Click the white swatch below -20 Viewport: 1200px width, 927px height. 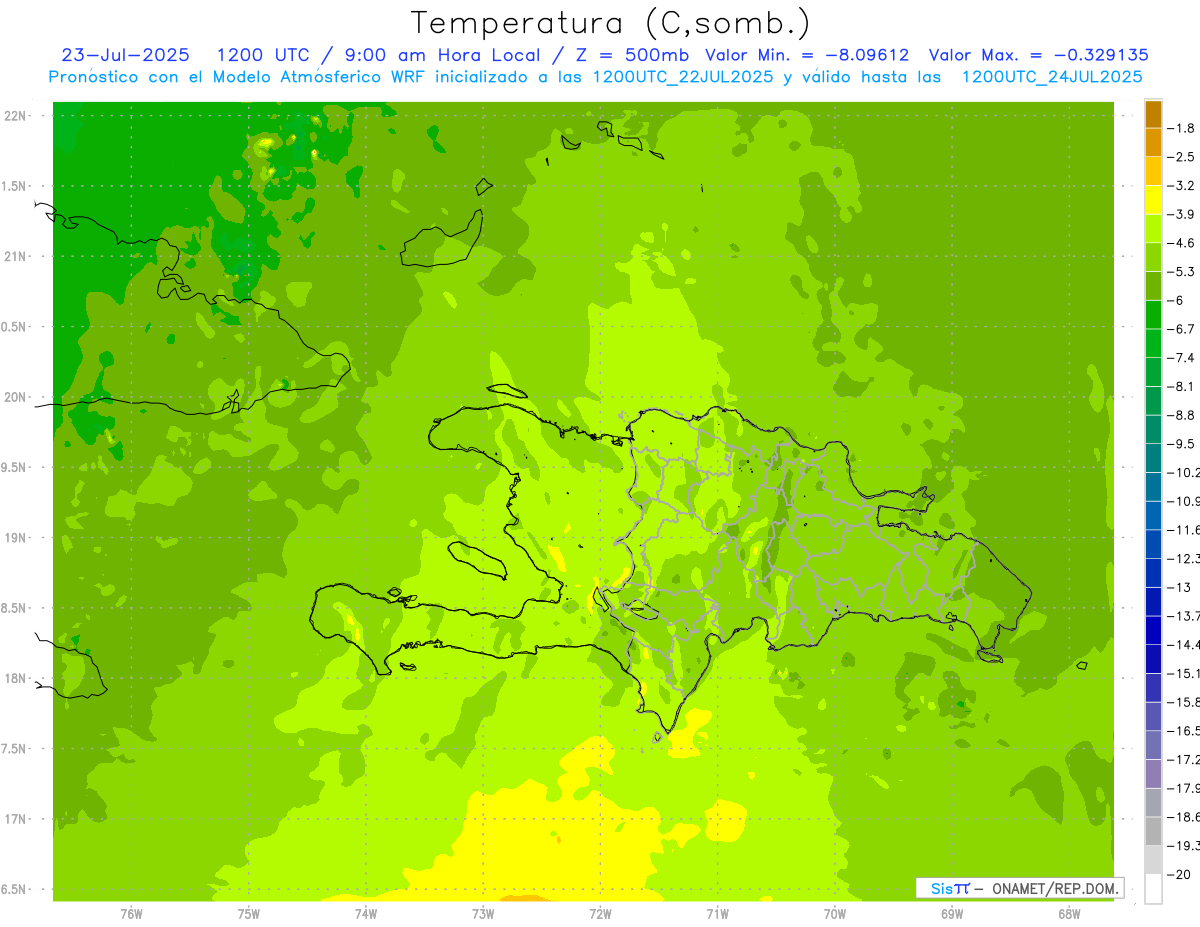[x=1153, y=888]
